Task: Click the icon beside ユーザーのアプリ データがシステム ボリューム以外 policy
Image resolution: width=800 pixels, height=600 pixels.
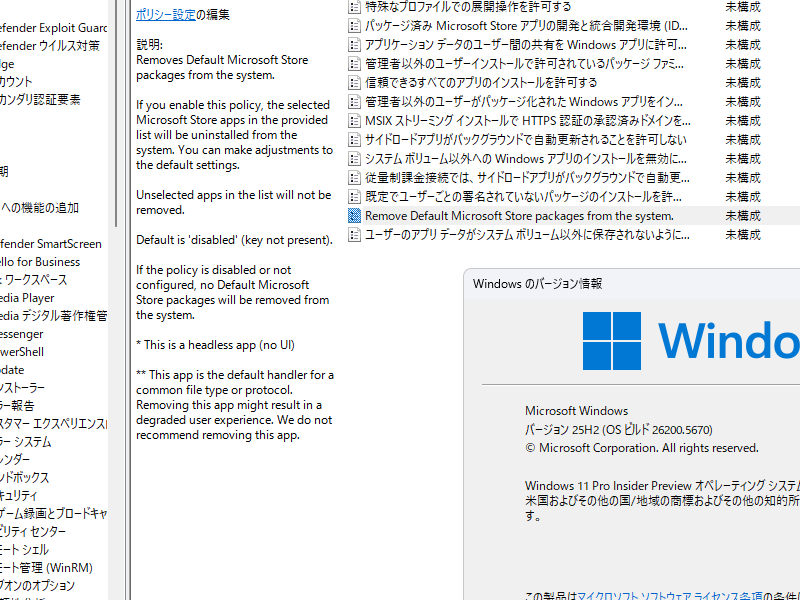Action: pyautogui.click(x=354, y=235)
